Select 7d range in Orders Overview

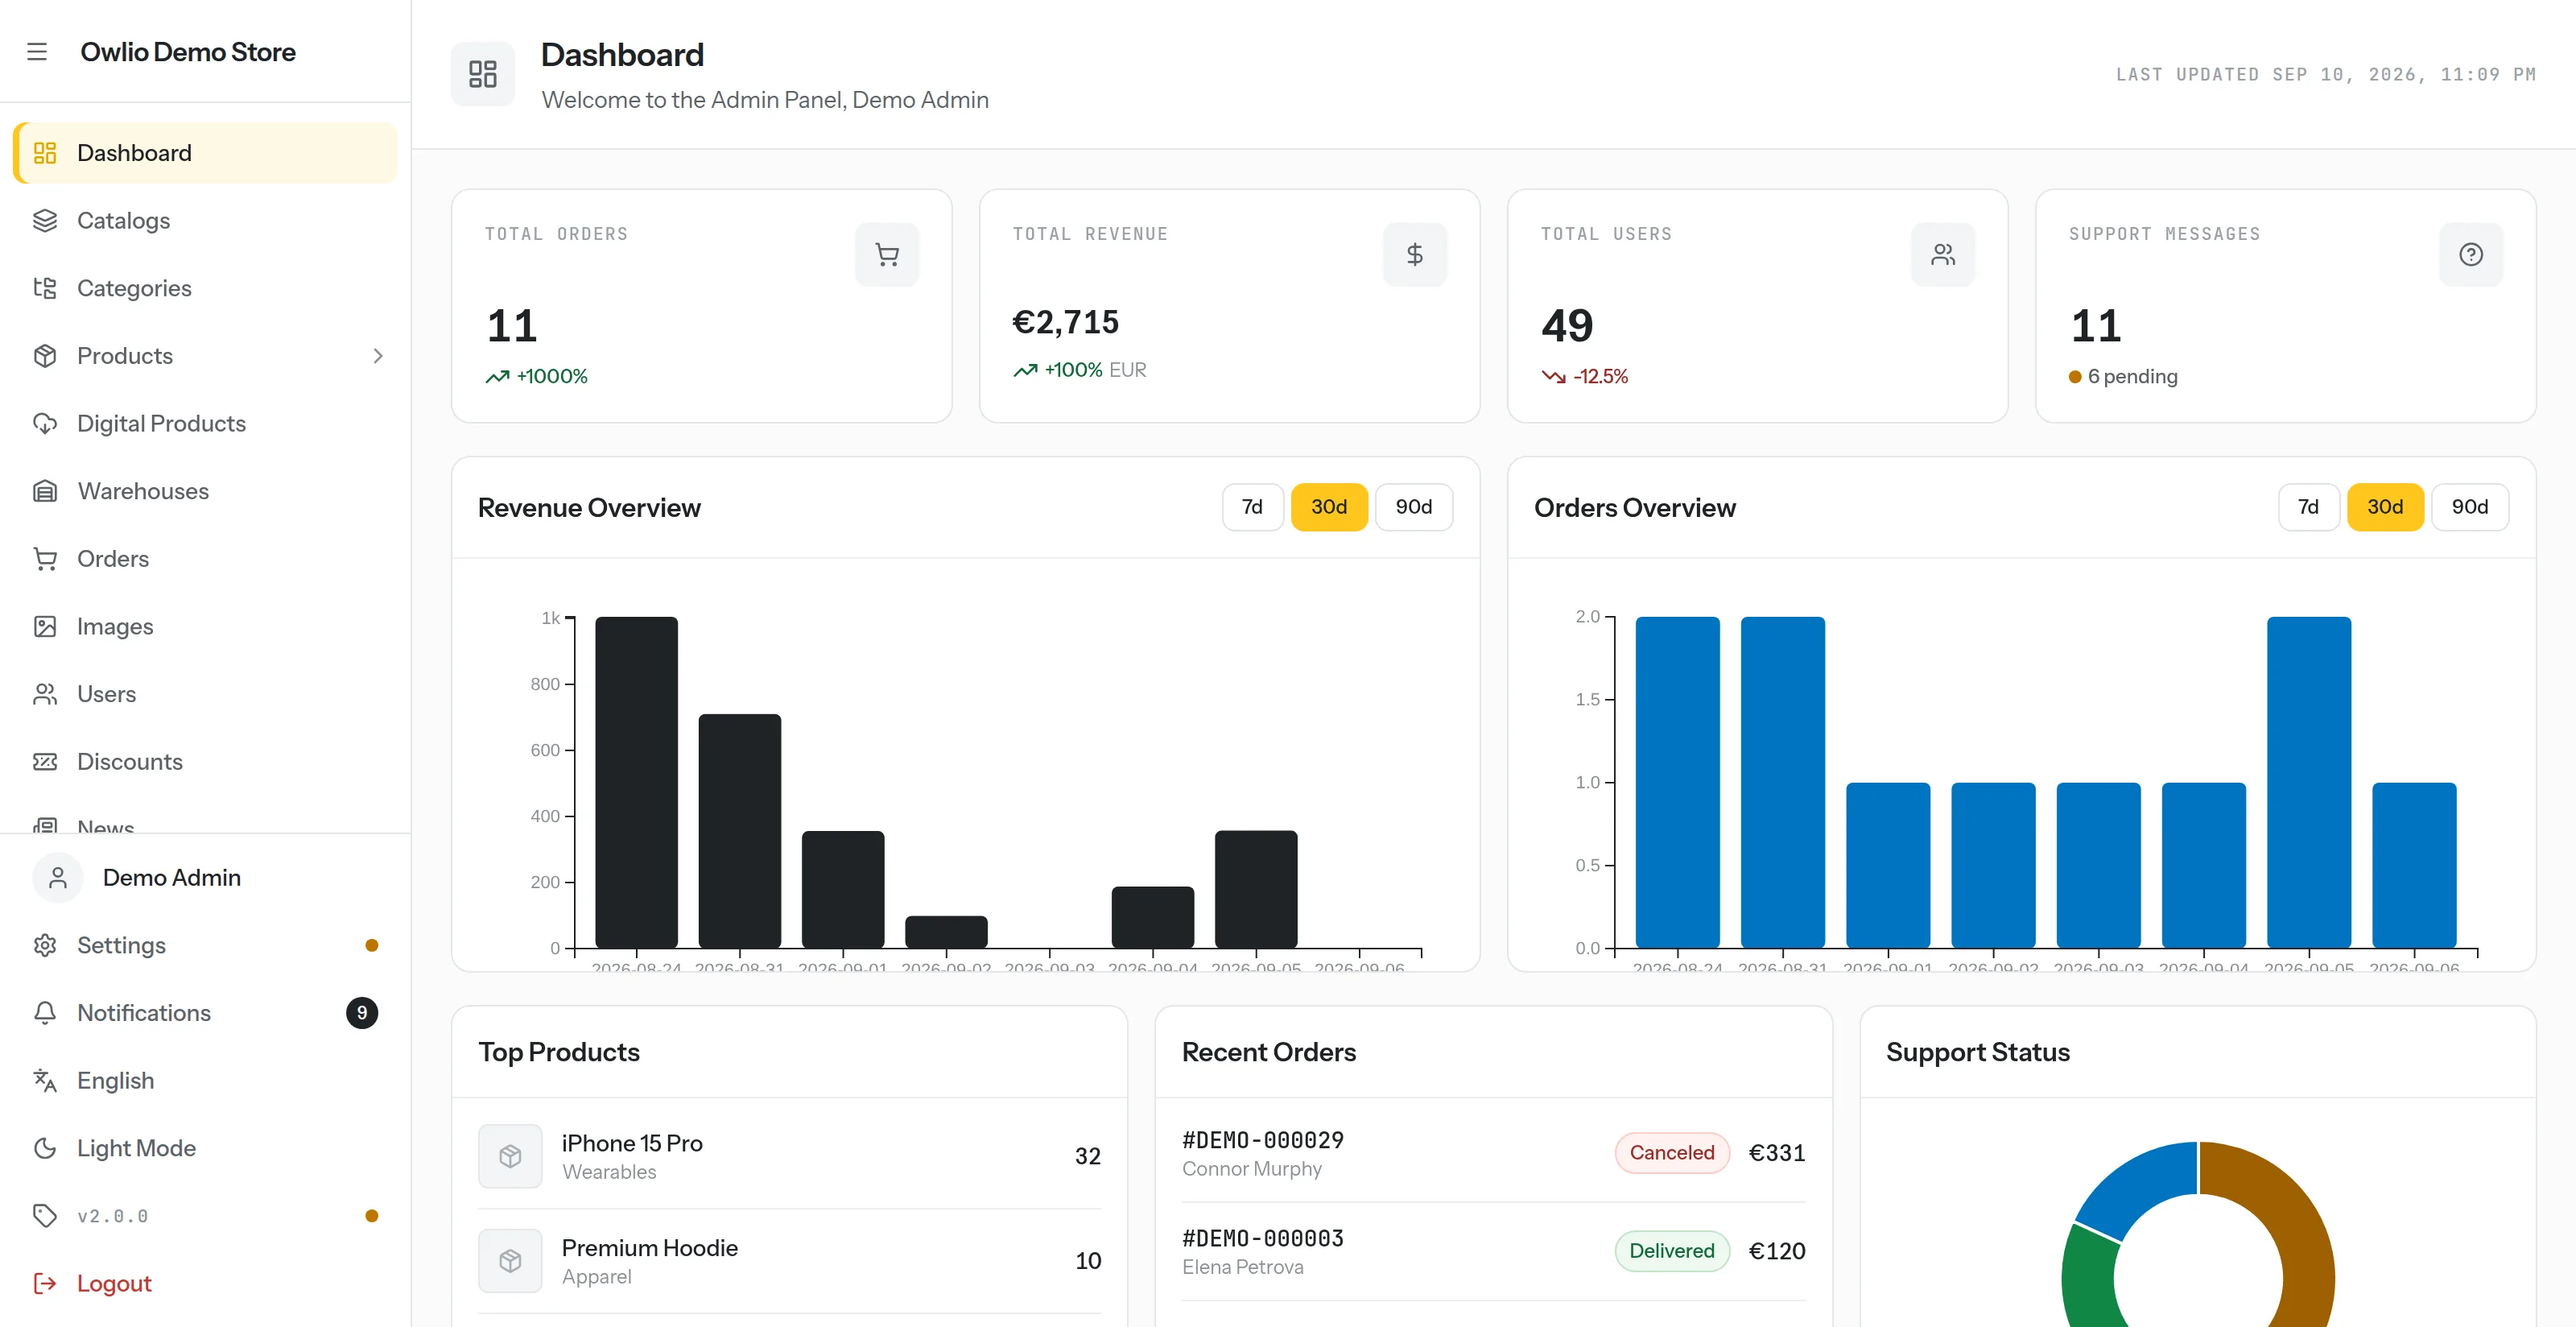coord(2308,507)
